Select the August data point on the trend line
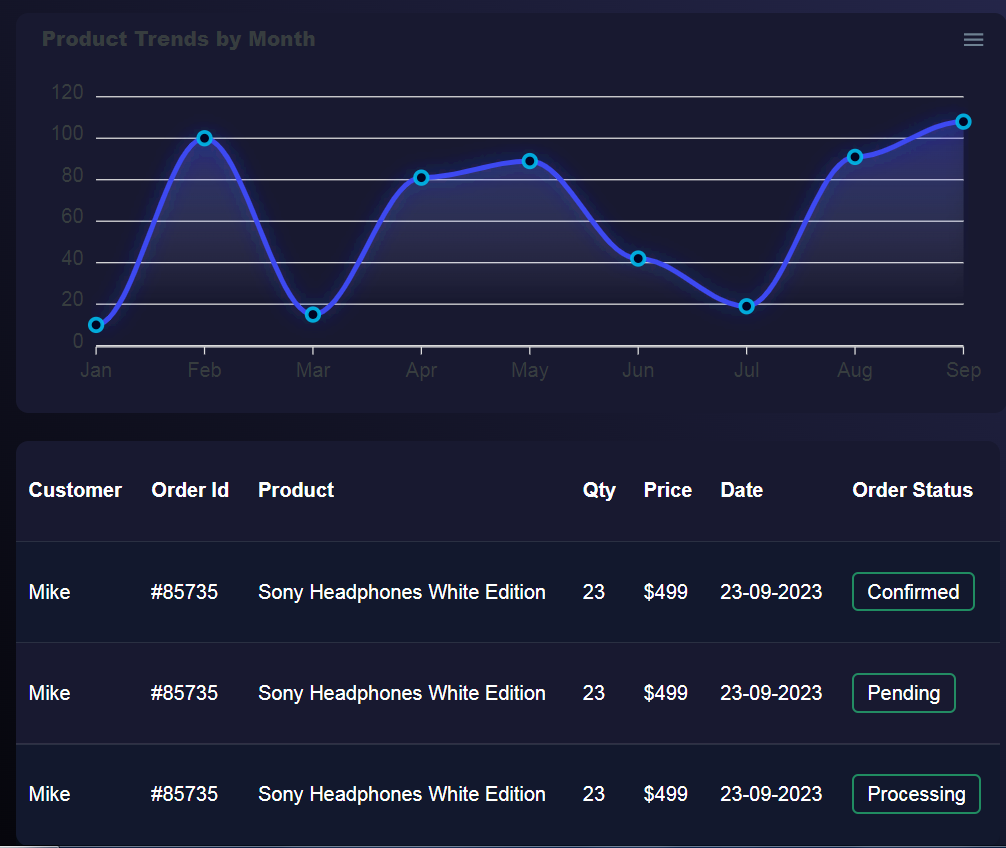The width and height of the screenshot is (1006, 848). (854, 156)
